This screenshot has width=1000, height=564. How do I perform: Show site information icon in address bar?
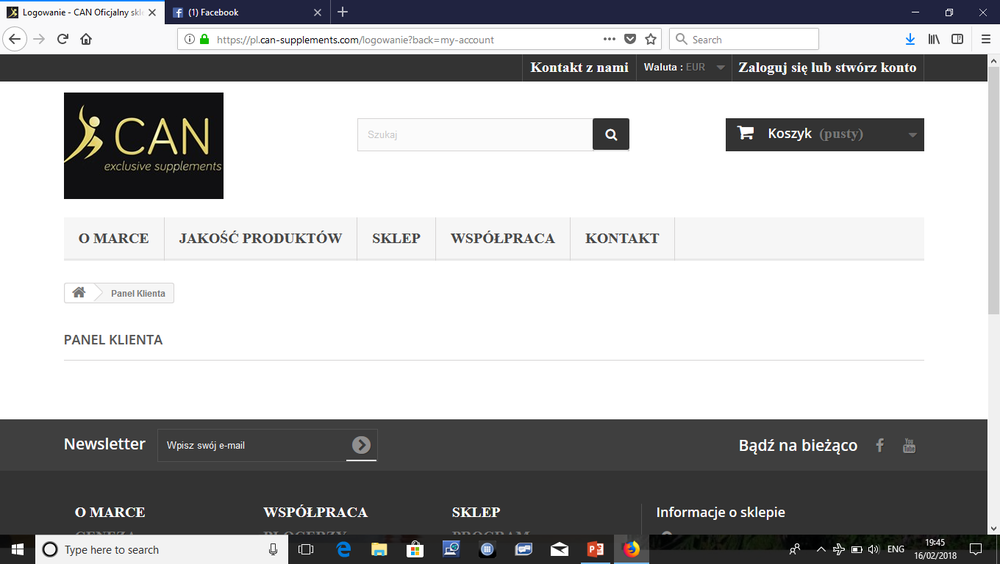189,39
